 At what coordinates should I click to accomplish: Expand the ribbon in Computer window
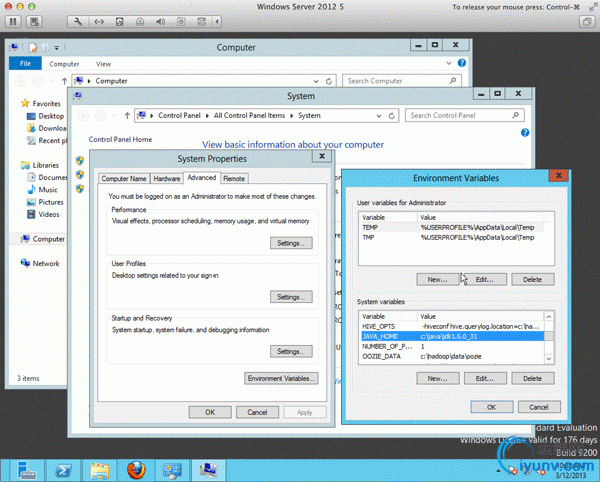tap(449, 63)
